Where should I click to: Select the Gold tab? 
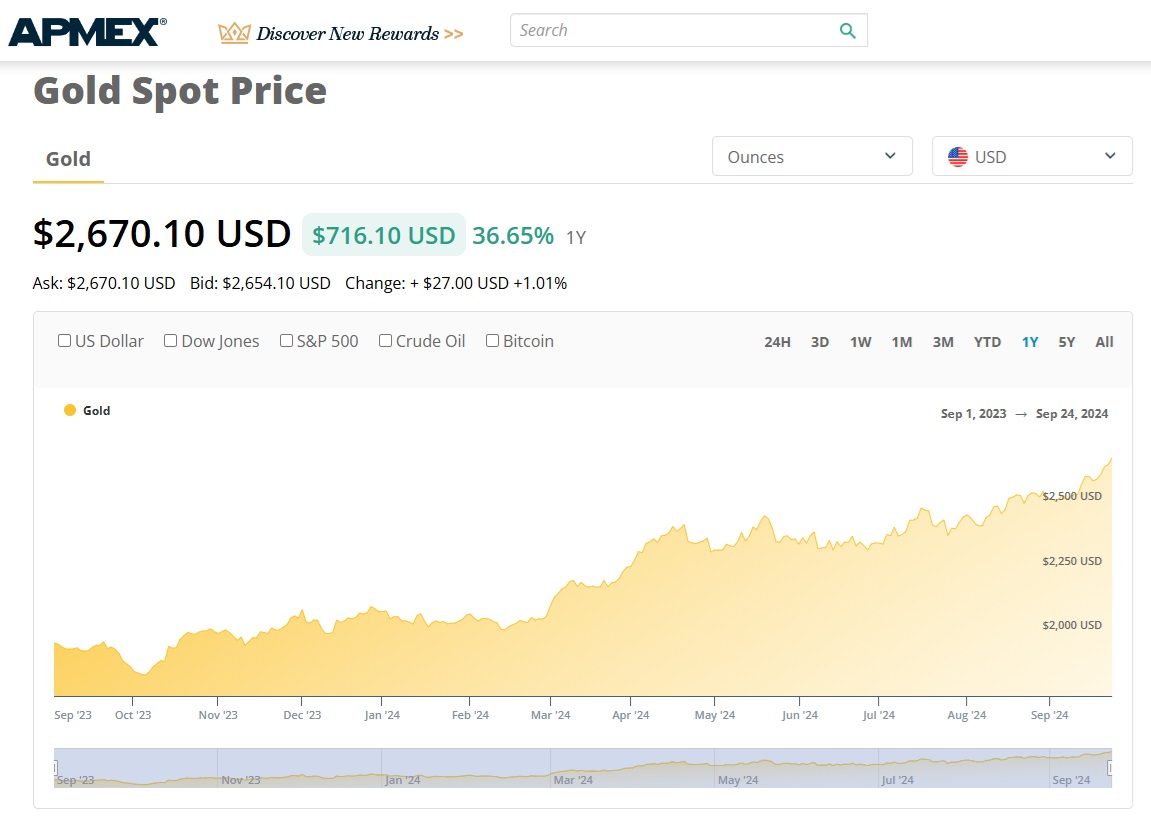(x=68, y=159)
